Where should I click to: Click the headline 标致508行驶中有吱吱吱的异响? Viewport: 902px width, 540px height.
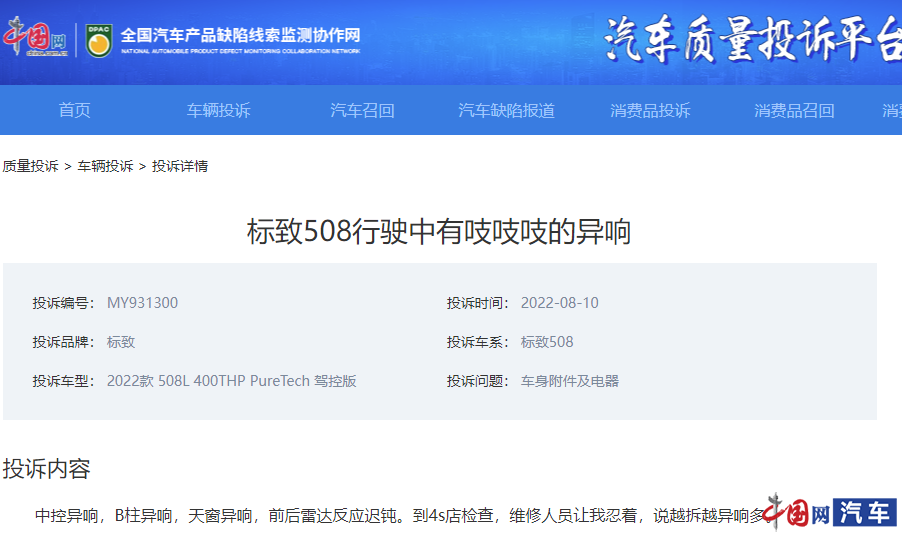pos(439,231)
